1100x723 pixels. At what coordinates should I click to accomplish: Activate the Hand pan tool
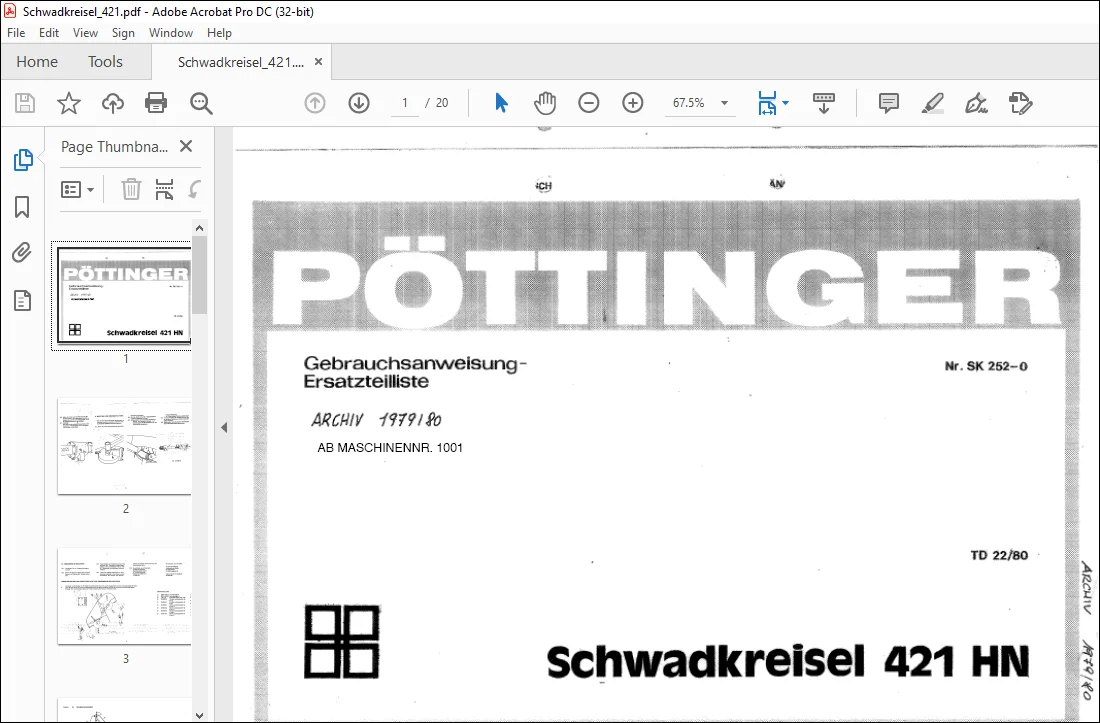pos(545,103)
